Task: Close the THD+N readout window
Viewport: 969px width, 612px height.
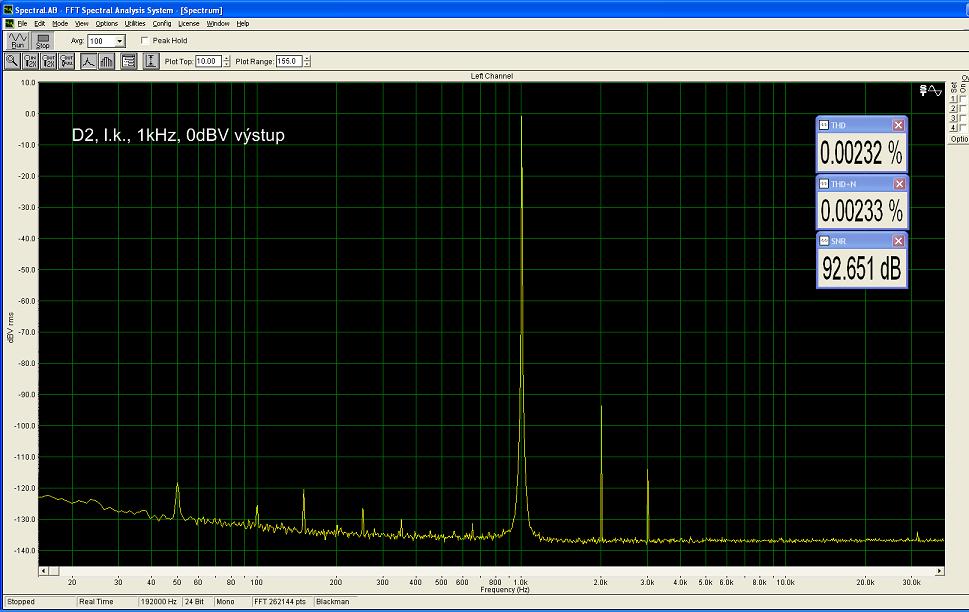Action: pos(899,184)
